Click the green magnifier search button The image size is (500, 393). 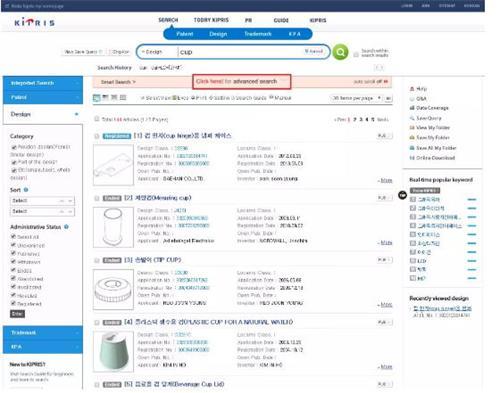340,52
